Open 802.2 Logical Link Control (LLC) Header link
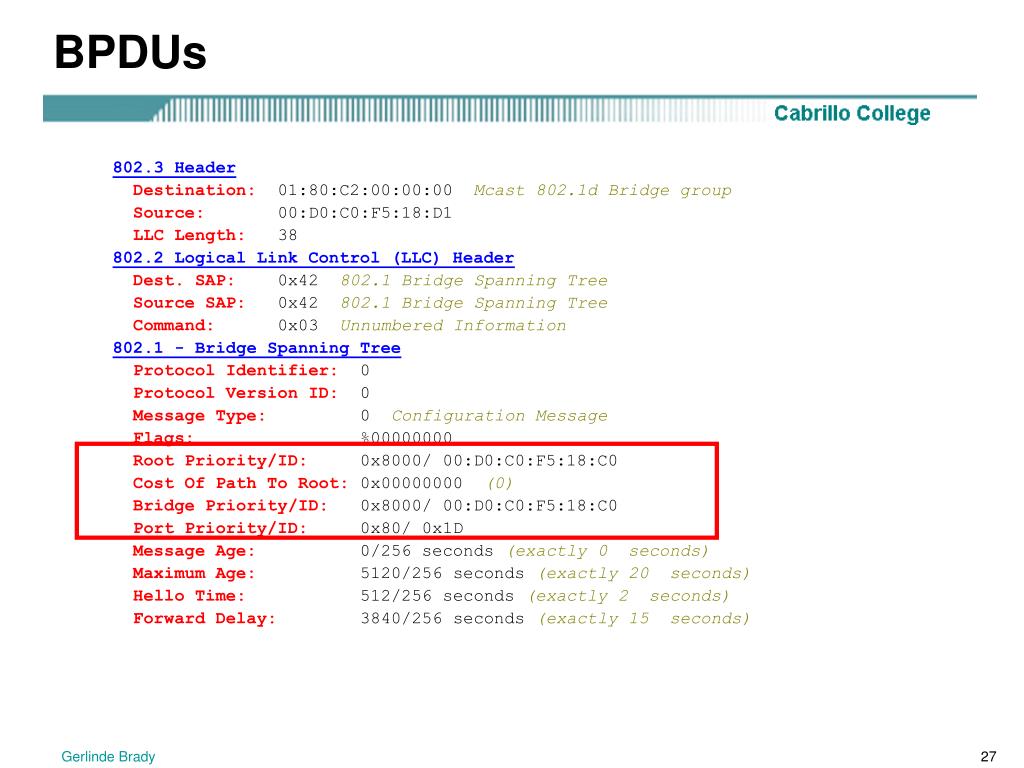Screen dimensions: 1024x768 point(313,258)
